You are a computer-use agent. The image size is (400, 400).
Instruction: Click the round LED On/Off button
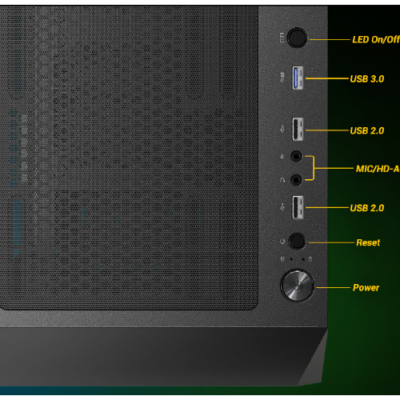pos(297,38)
